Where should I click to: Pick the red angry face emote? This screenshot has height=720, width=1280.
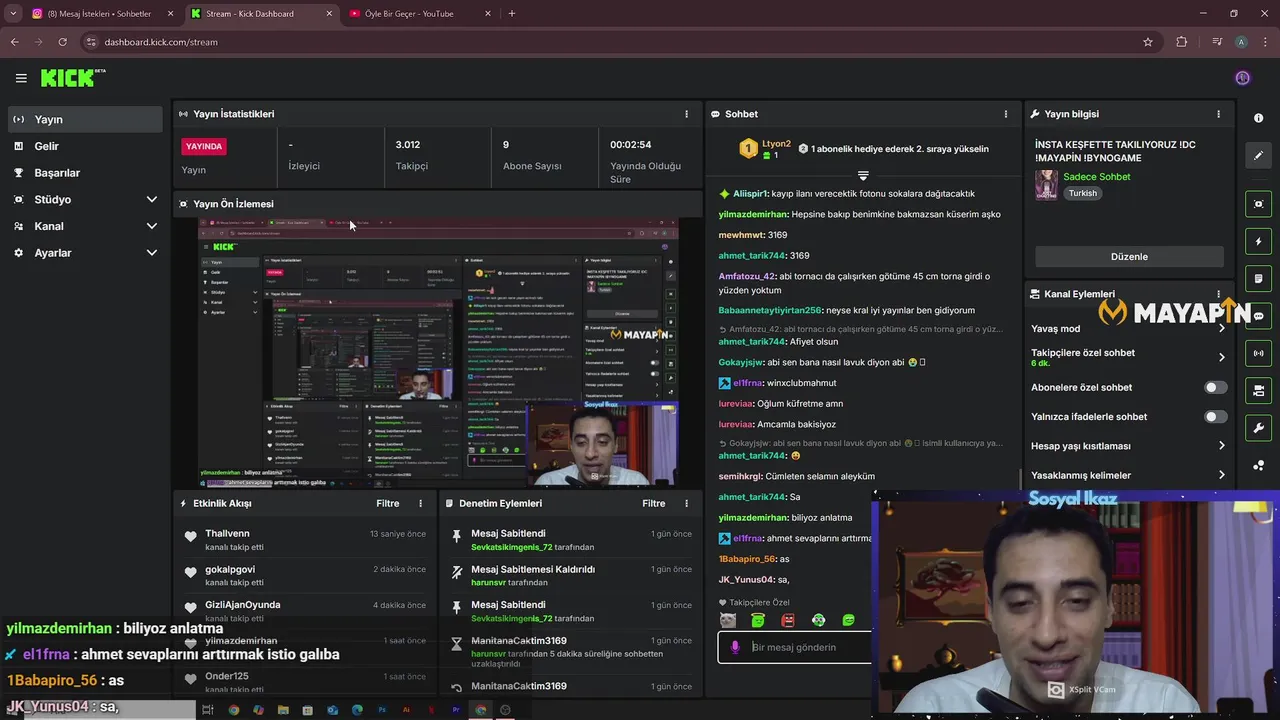pos(788,620)
